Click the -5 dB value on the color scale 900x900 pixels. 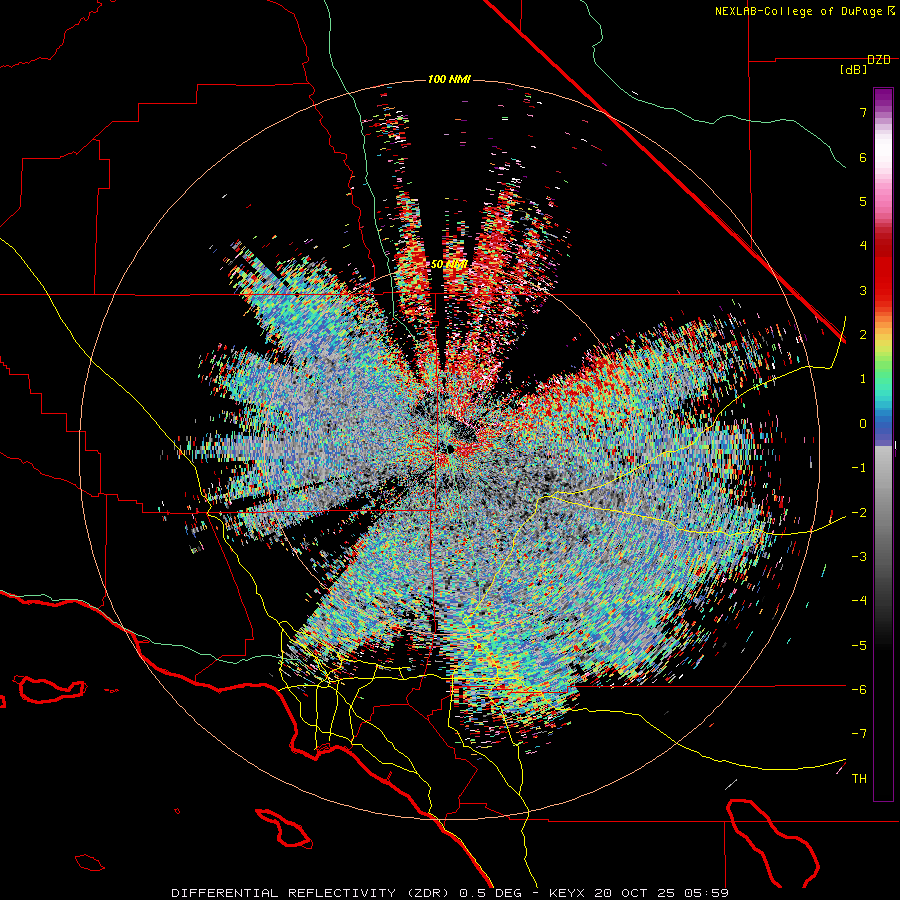(x=859, y=645)
